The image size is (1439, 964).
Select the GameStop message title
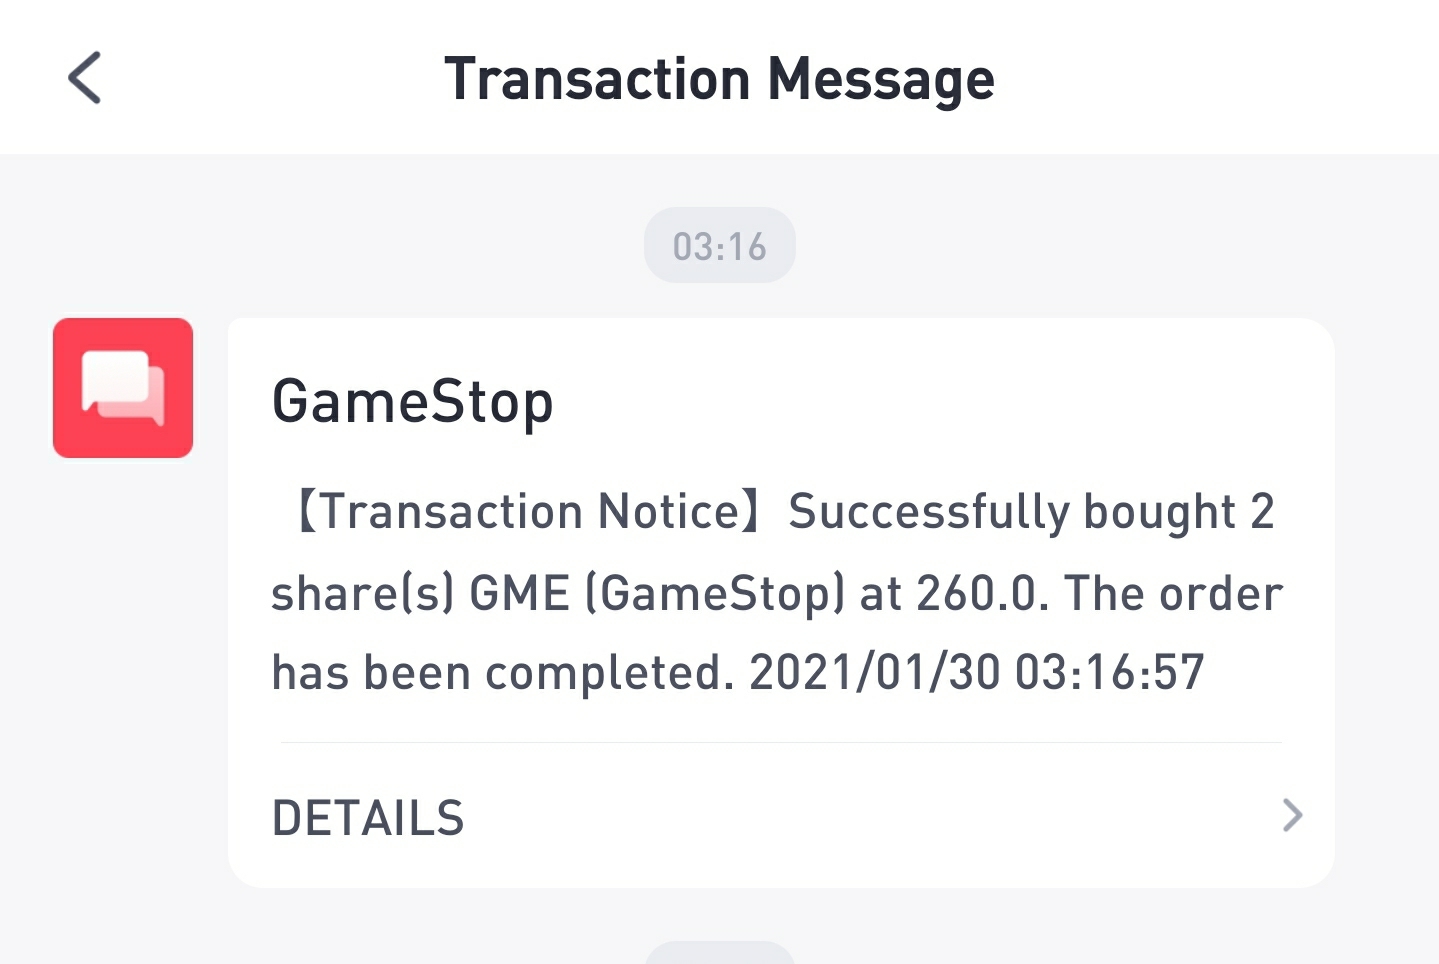click(x=412, y=402)
